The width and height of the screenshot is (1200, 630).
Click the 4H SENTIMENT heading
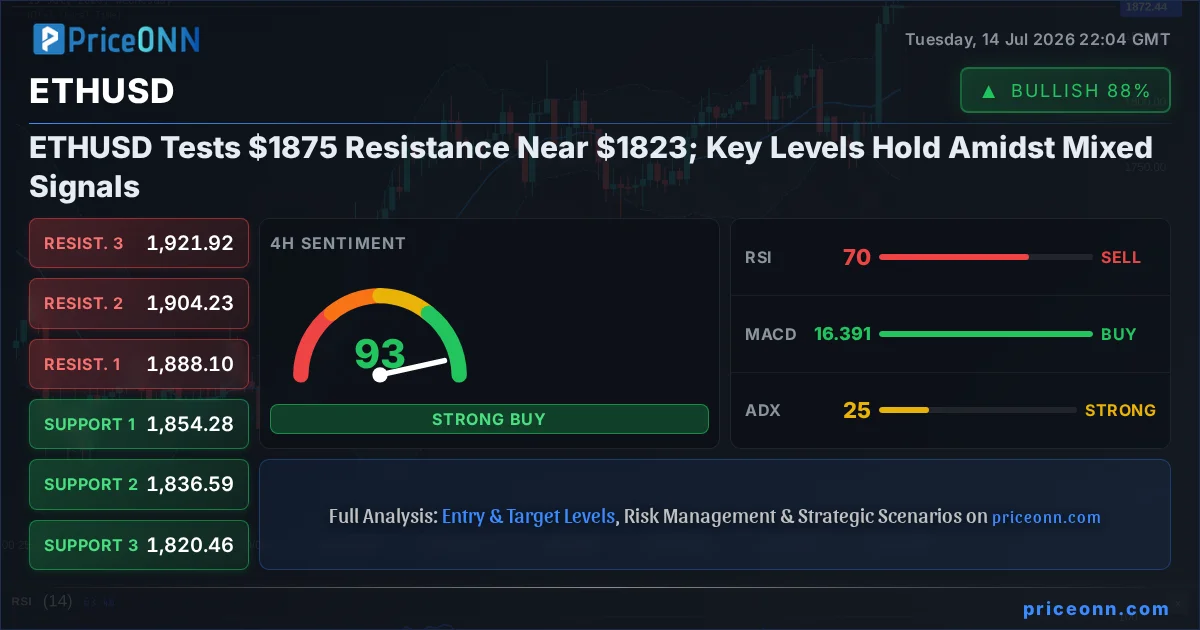coord(338,243)
